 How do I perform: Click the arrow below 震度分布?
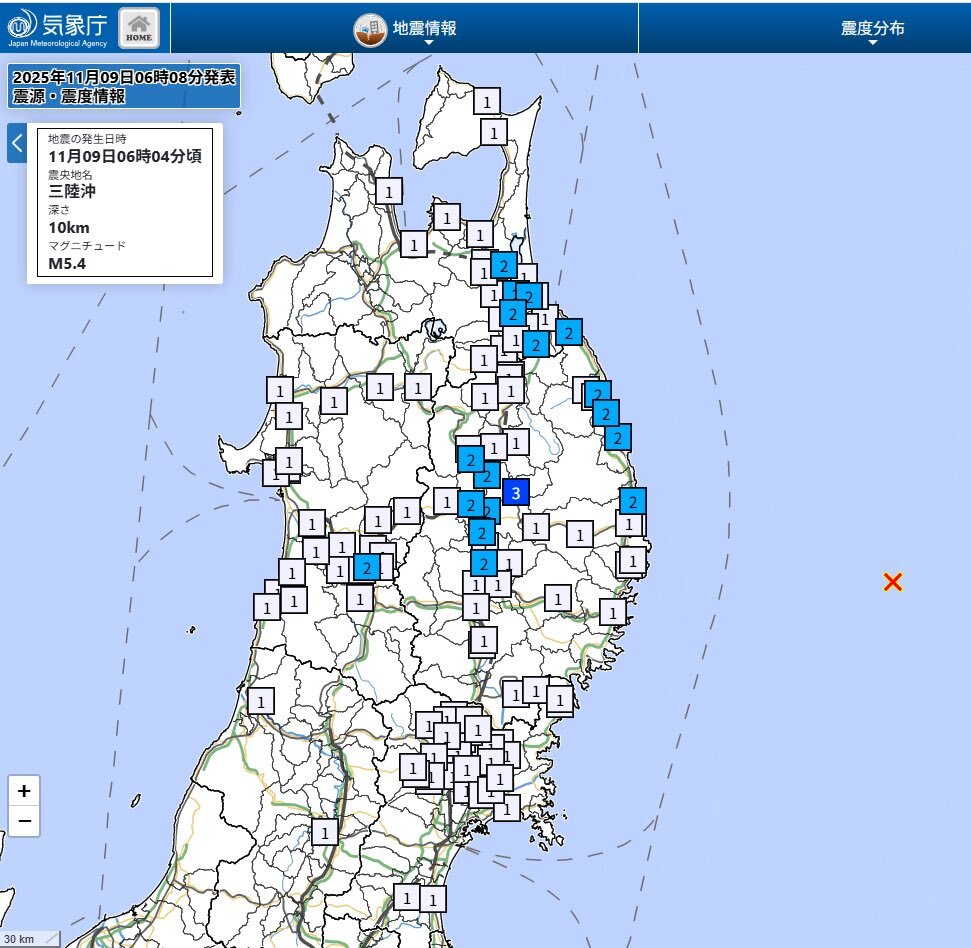pyautogui.click(x=872, y=43)
